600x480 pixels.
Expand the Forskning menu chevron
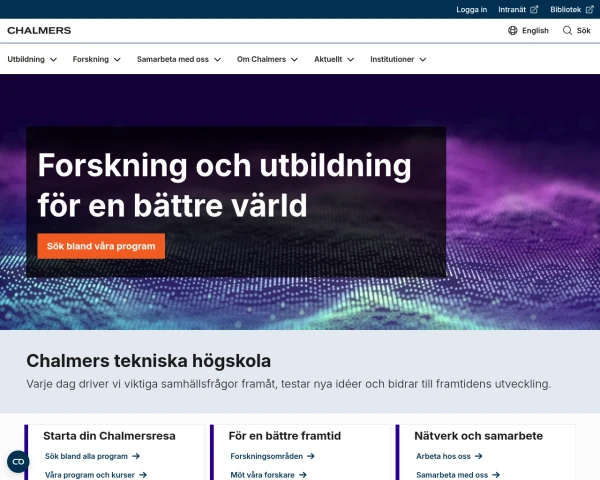pyautogui.click(x=117, y=60)
